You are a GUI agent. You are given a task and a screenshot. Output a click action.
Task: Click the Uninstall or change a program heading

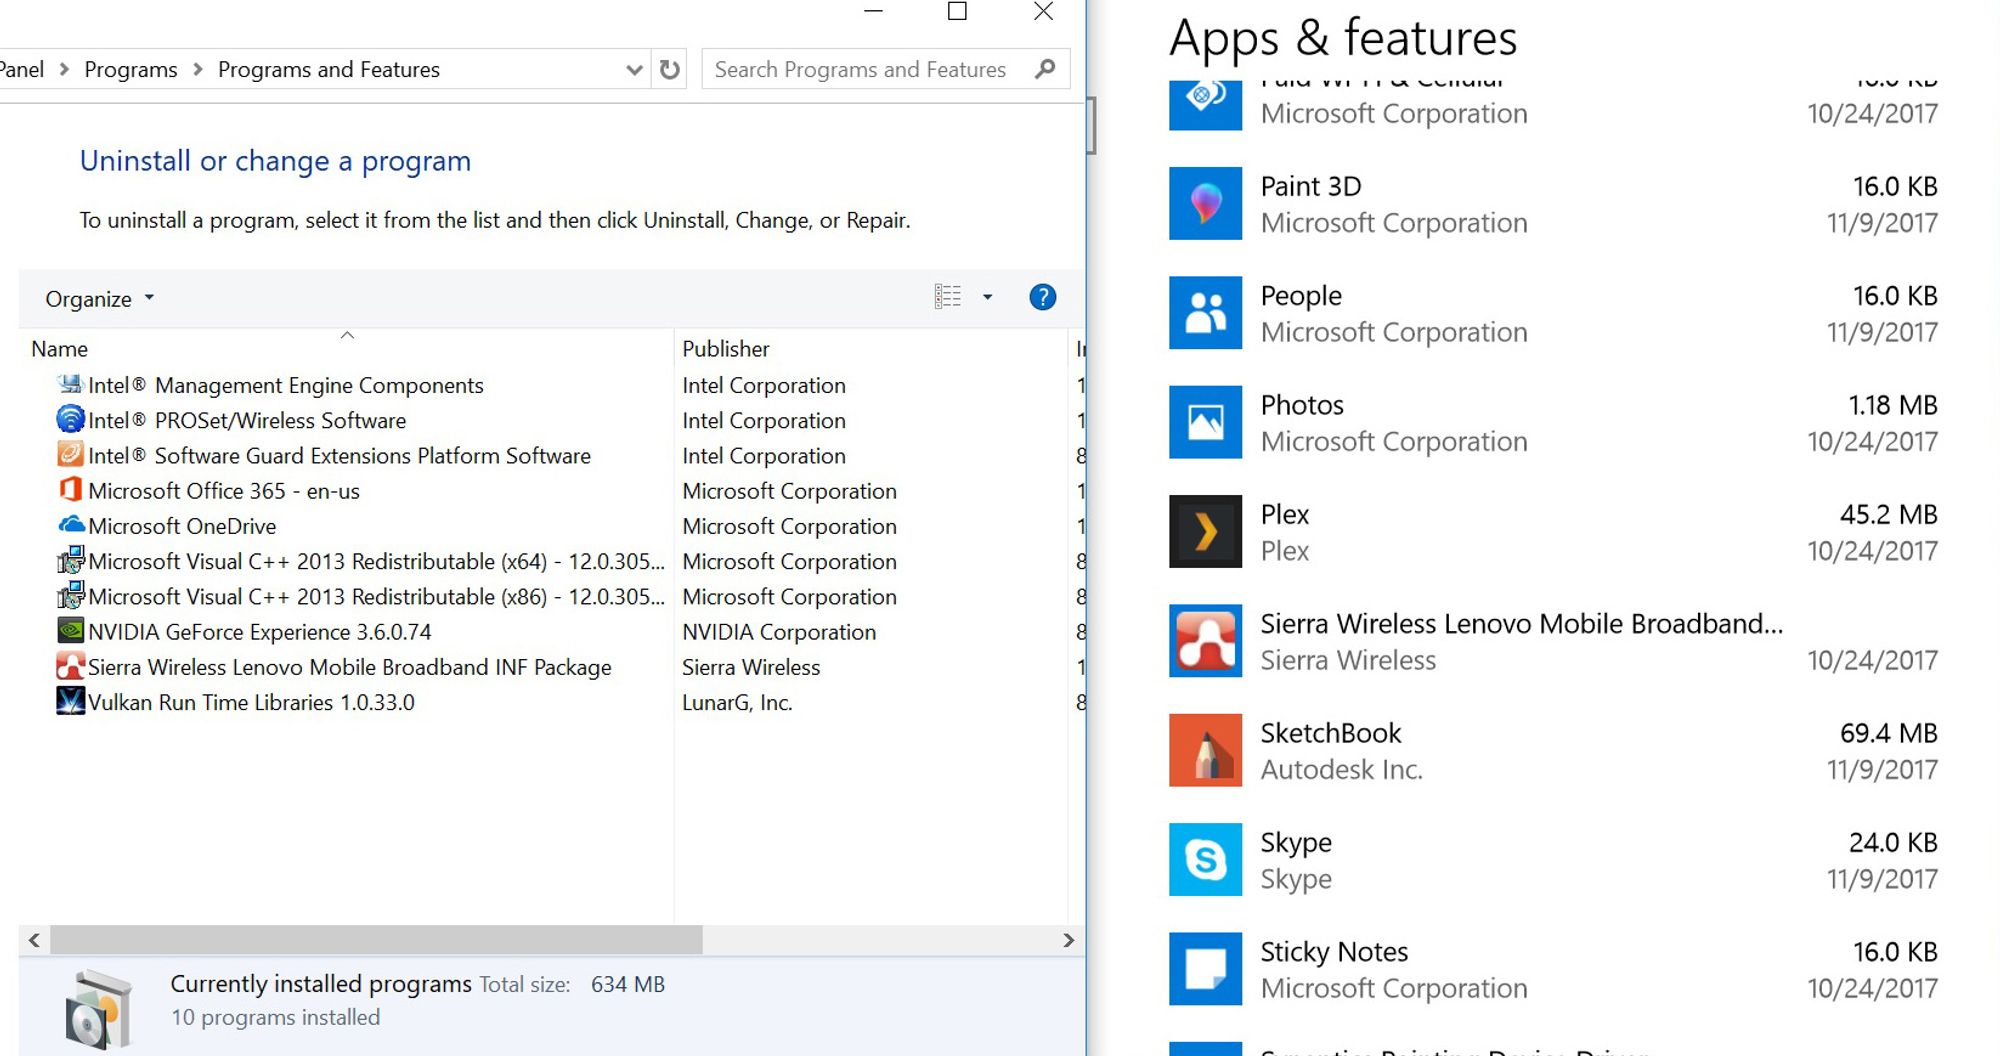(275, 161)
